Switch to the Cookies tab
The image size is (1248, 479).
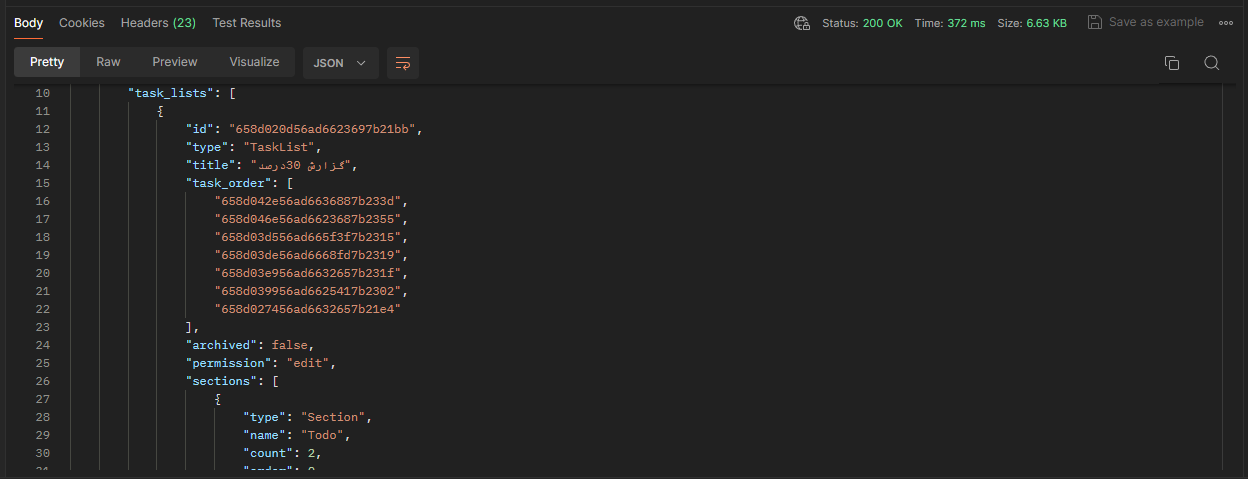click(x=82, y=22)
